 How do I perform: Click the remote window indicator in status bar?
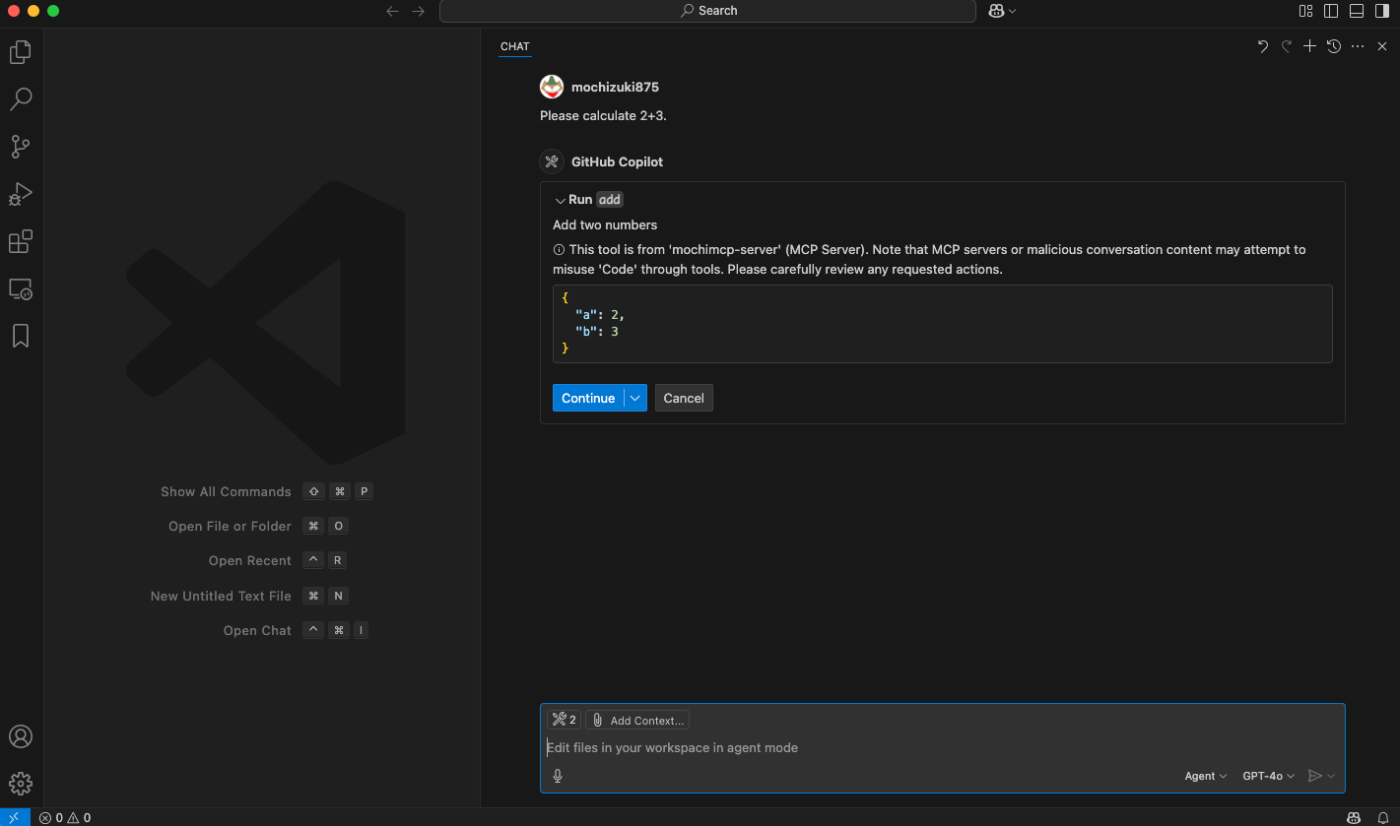coord(14,817)
